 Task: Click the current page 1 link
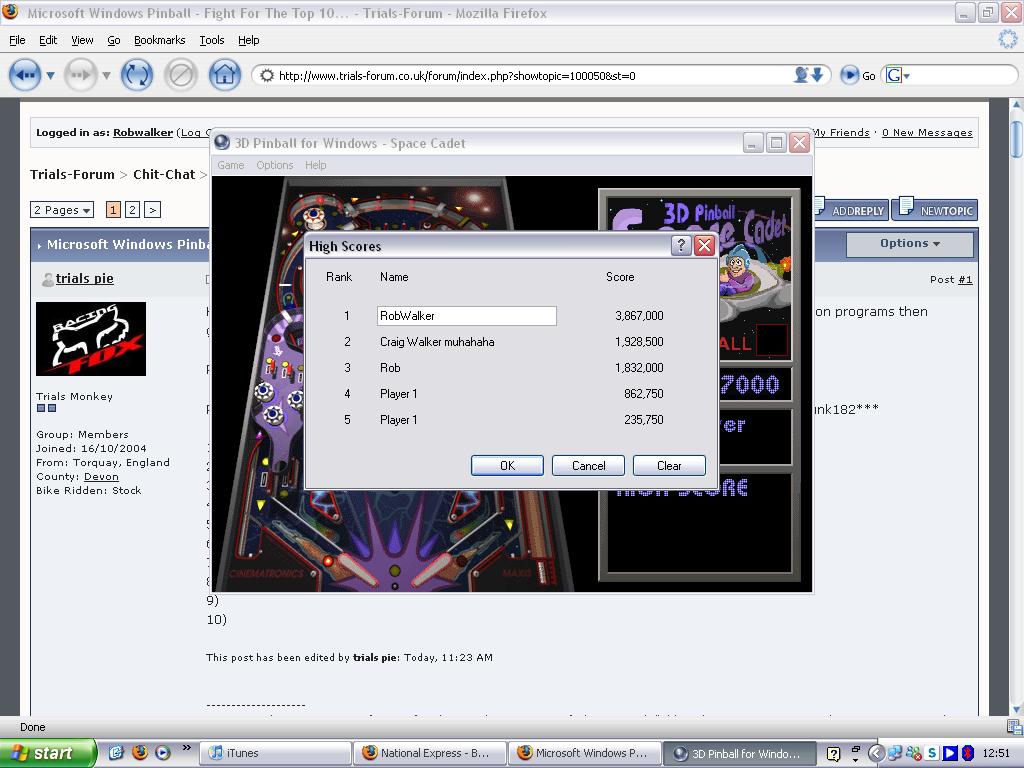(113, 210)
